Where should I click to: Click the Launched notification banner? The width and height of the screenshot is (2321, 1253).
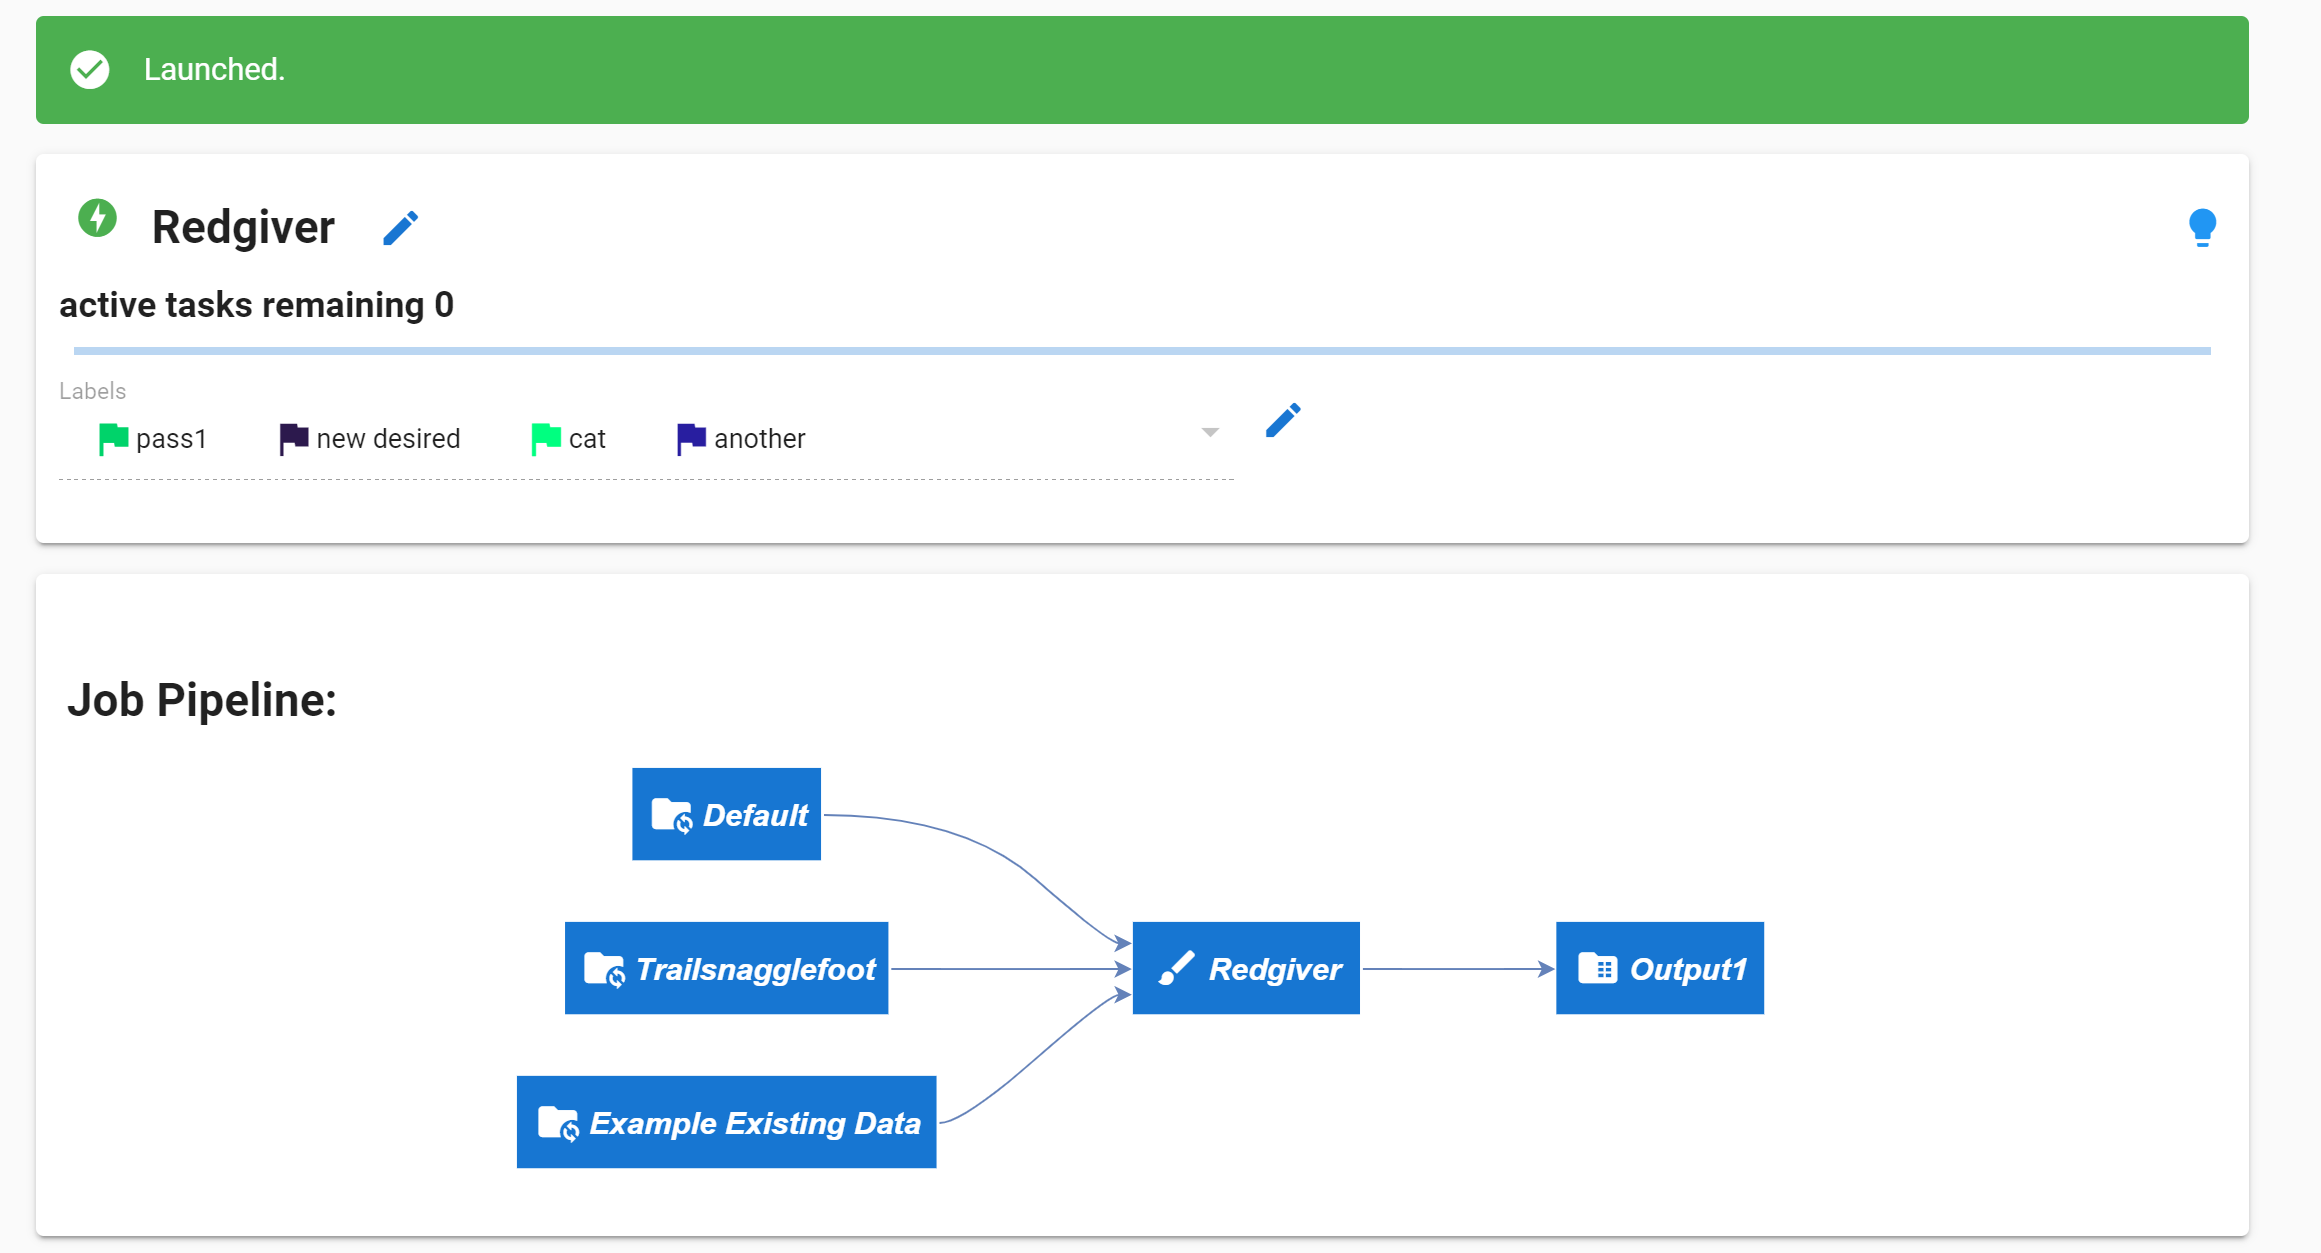pos(1140,70)
